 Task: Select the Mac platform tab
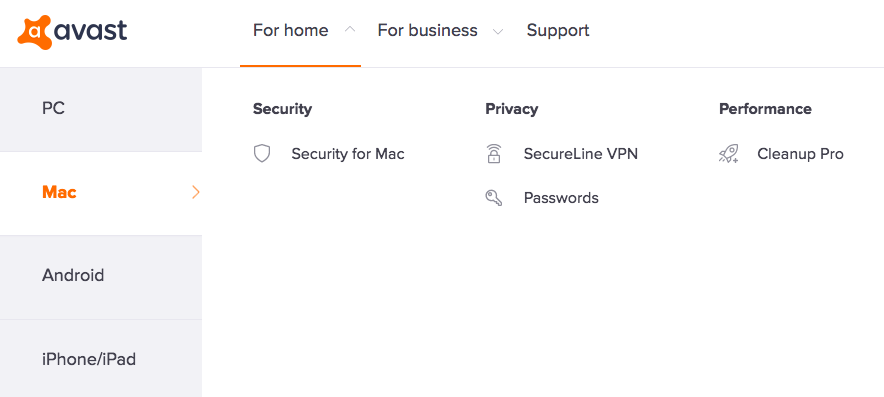click(101, 193)
